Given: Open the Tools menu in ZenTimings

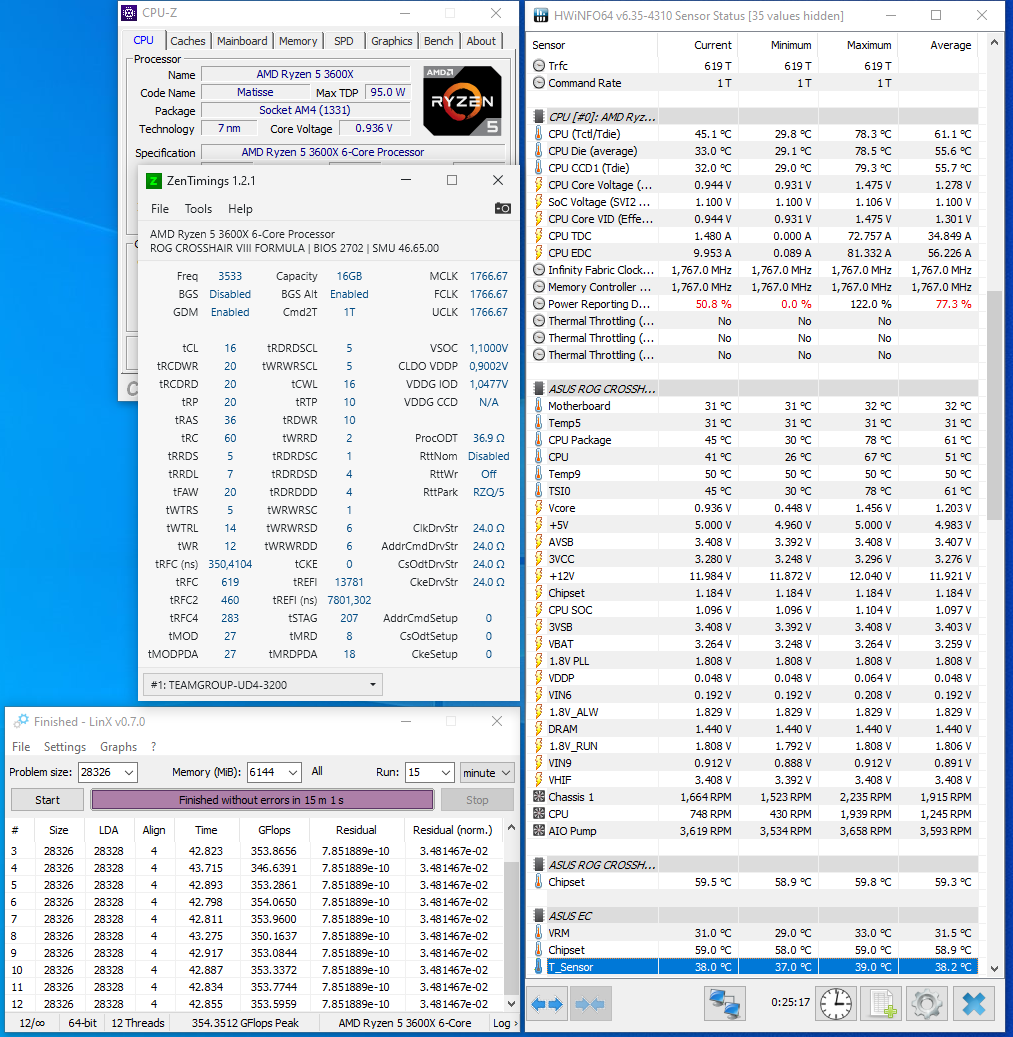Looking at the screenshot, I should click(198, 208).
